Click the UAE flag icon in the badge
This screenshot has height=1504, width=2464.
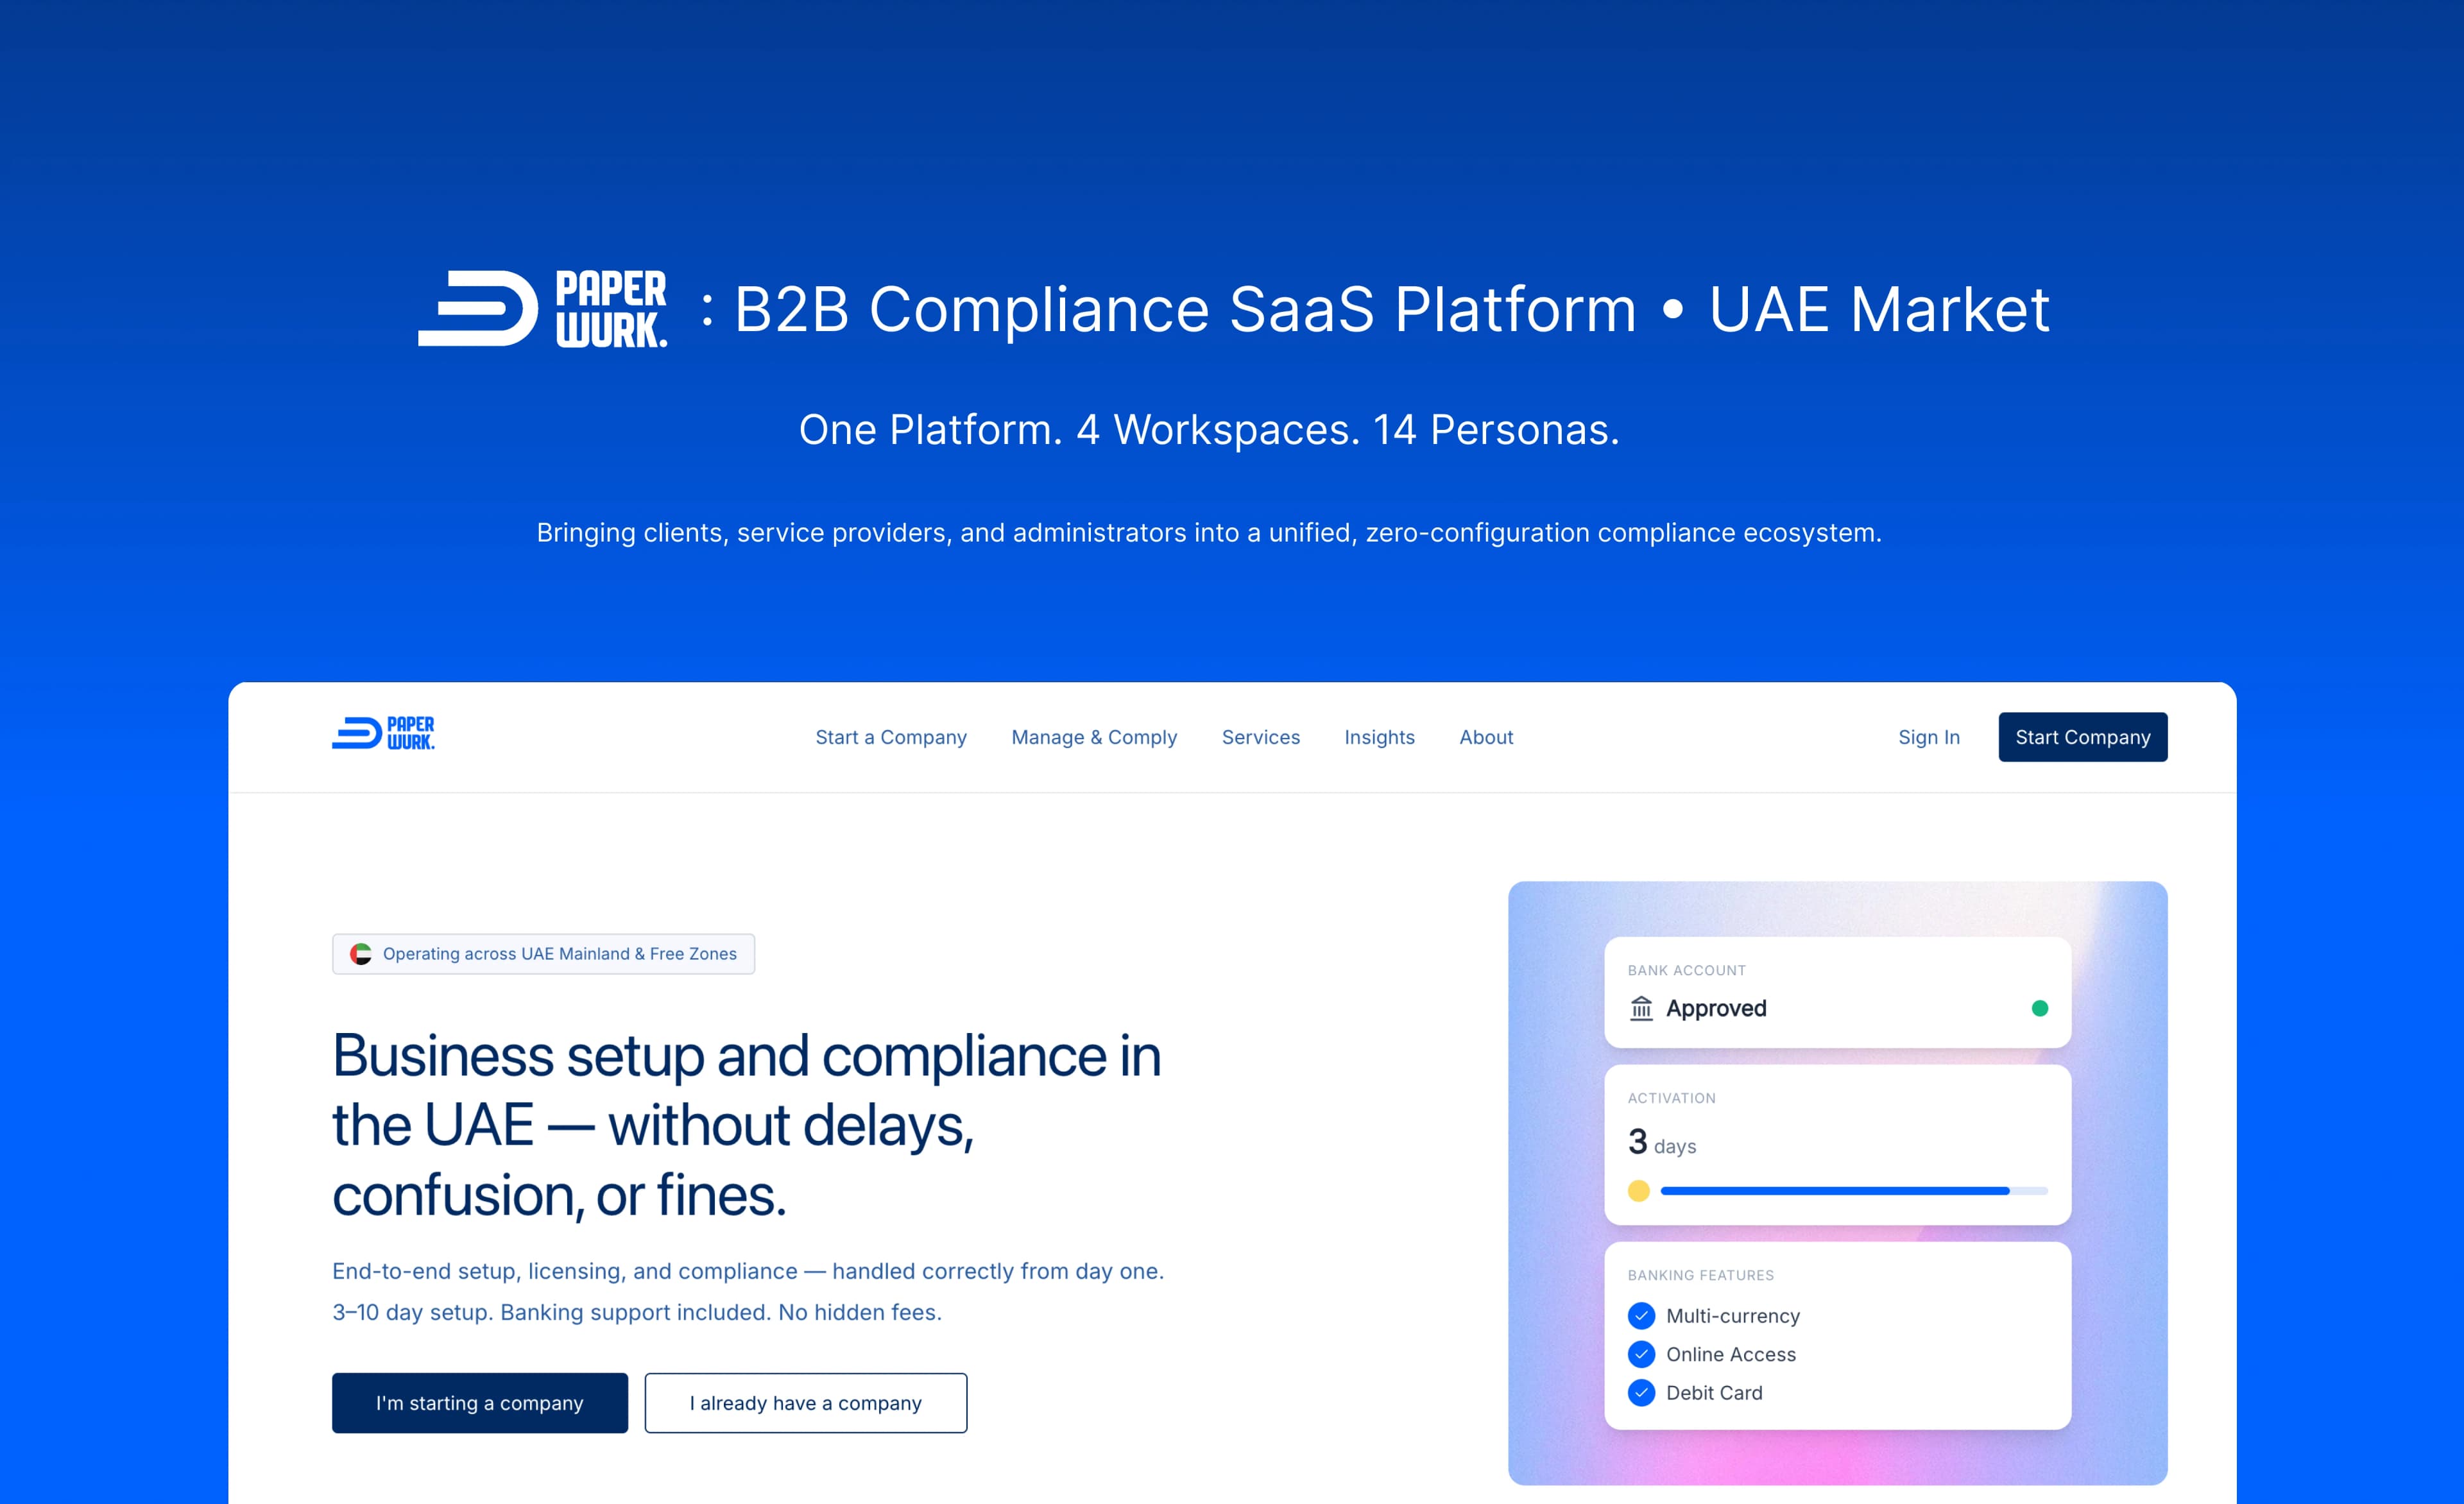pyautogui.click(x=360, y=954)
